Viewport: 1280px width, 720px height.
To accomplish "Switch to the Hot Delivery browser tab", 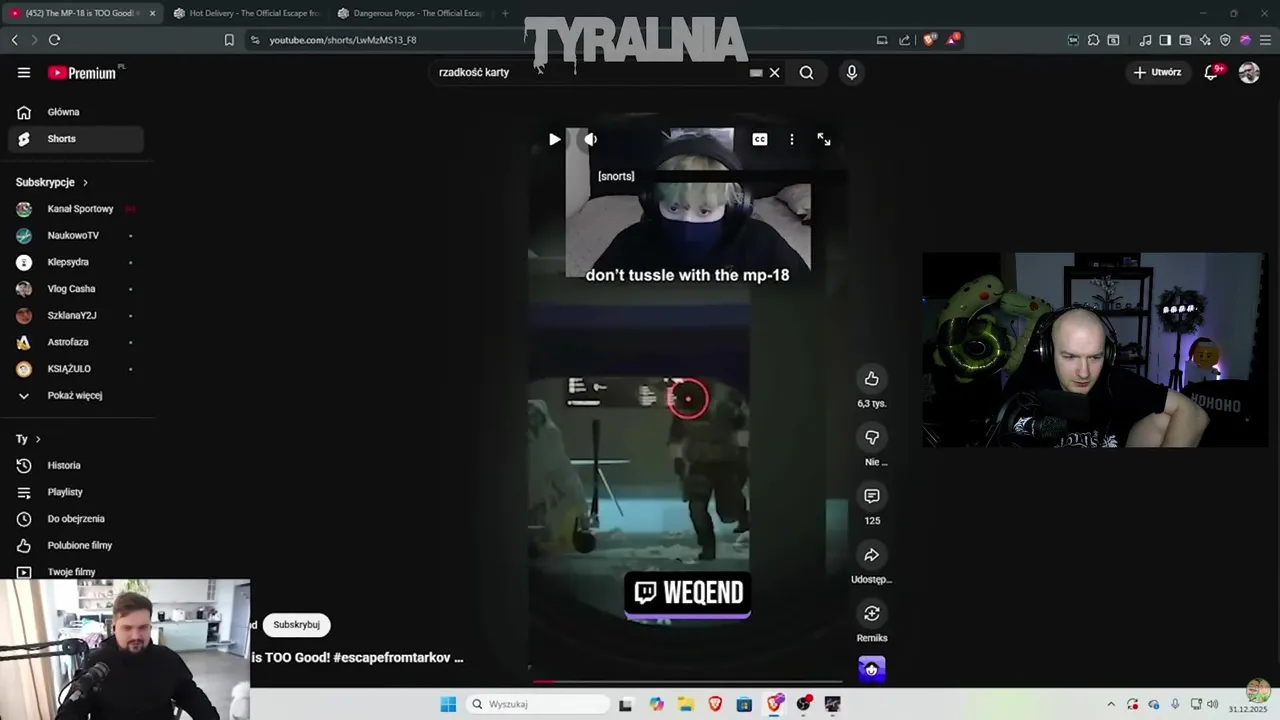I will coord(246,13).
